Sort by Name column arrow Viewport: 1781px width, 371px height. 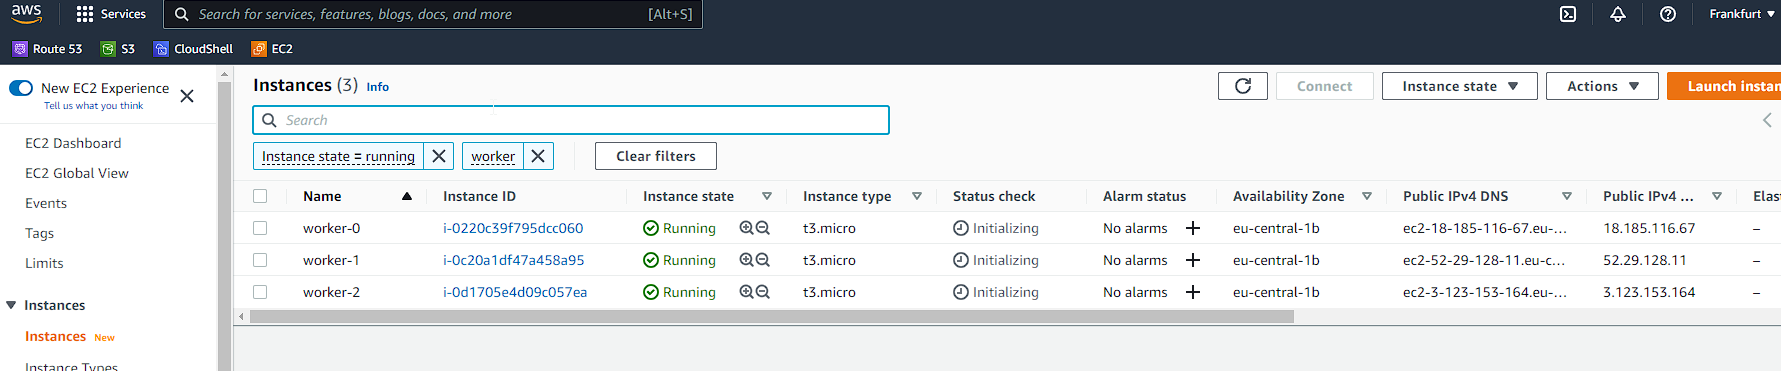coord(407,196)
